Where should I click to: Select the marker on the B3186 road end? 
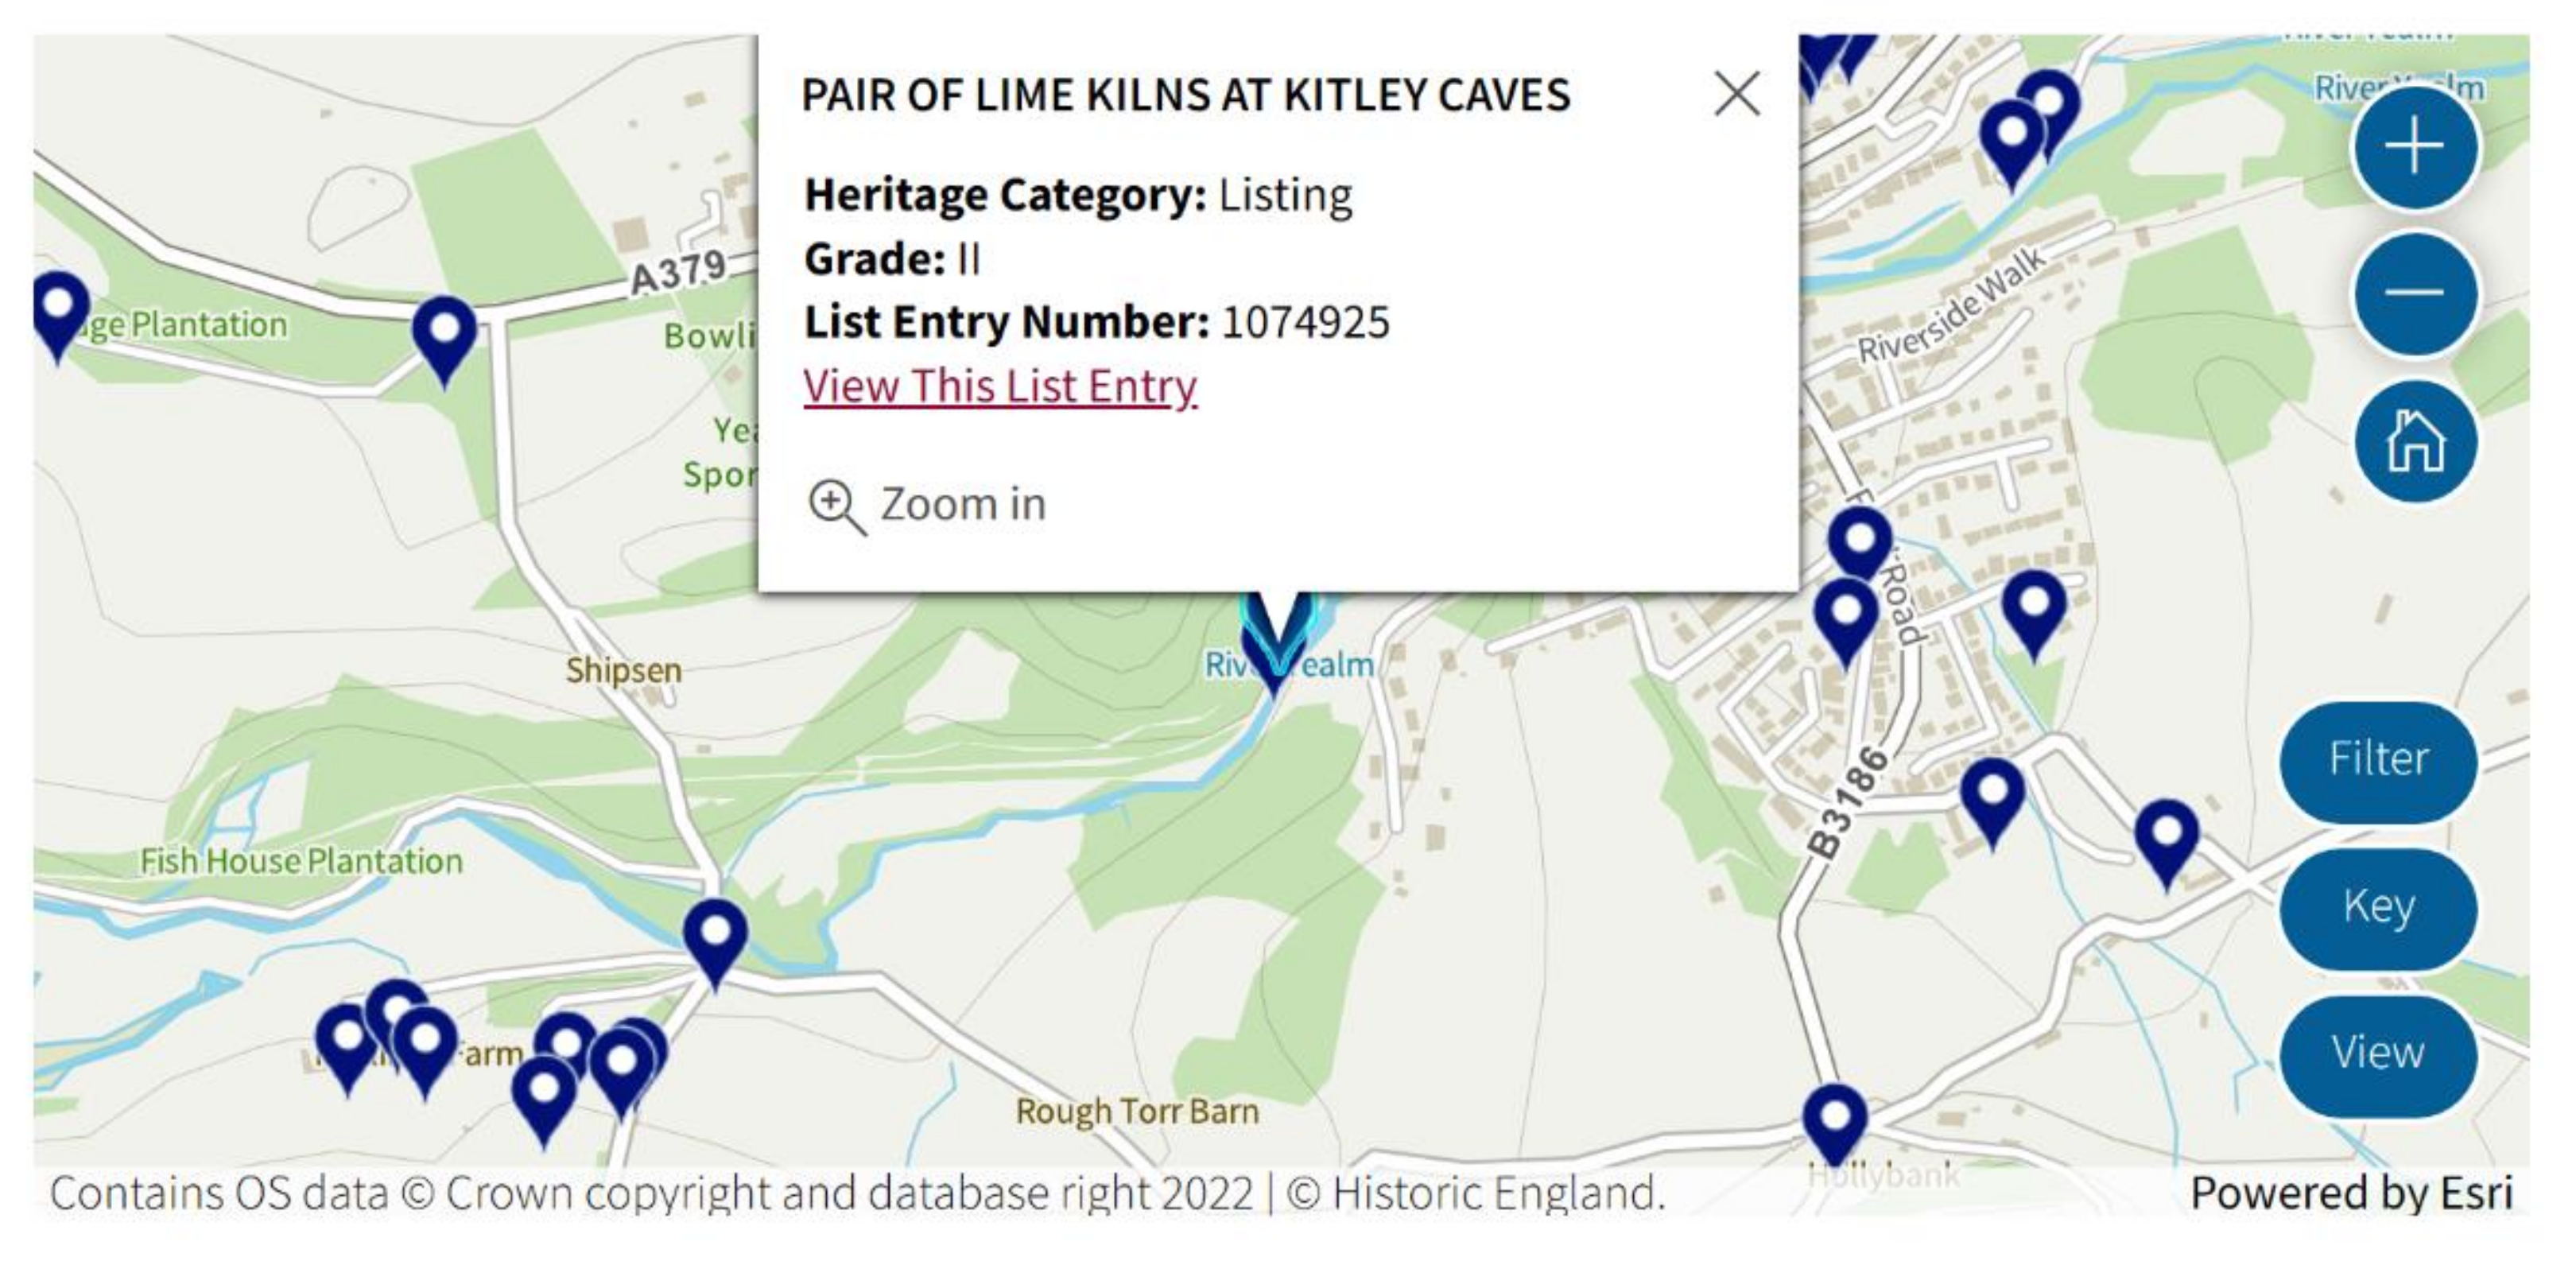tap(1992, 796)
